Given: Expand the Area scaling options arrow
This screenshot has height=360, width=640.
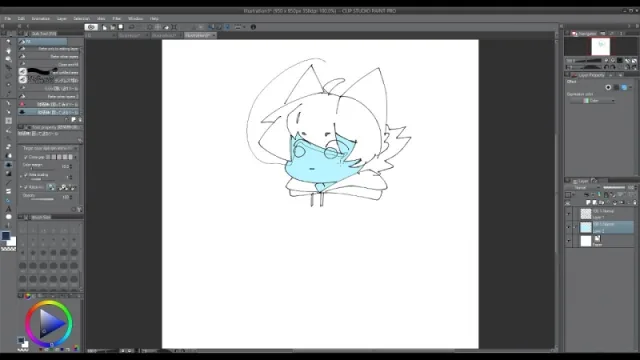Looking at the screenshot, I should (21, 175).
